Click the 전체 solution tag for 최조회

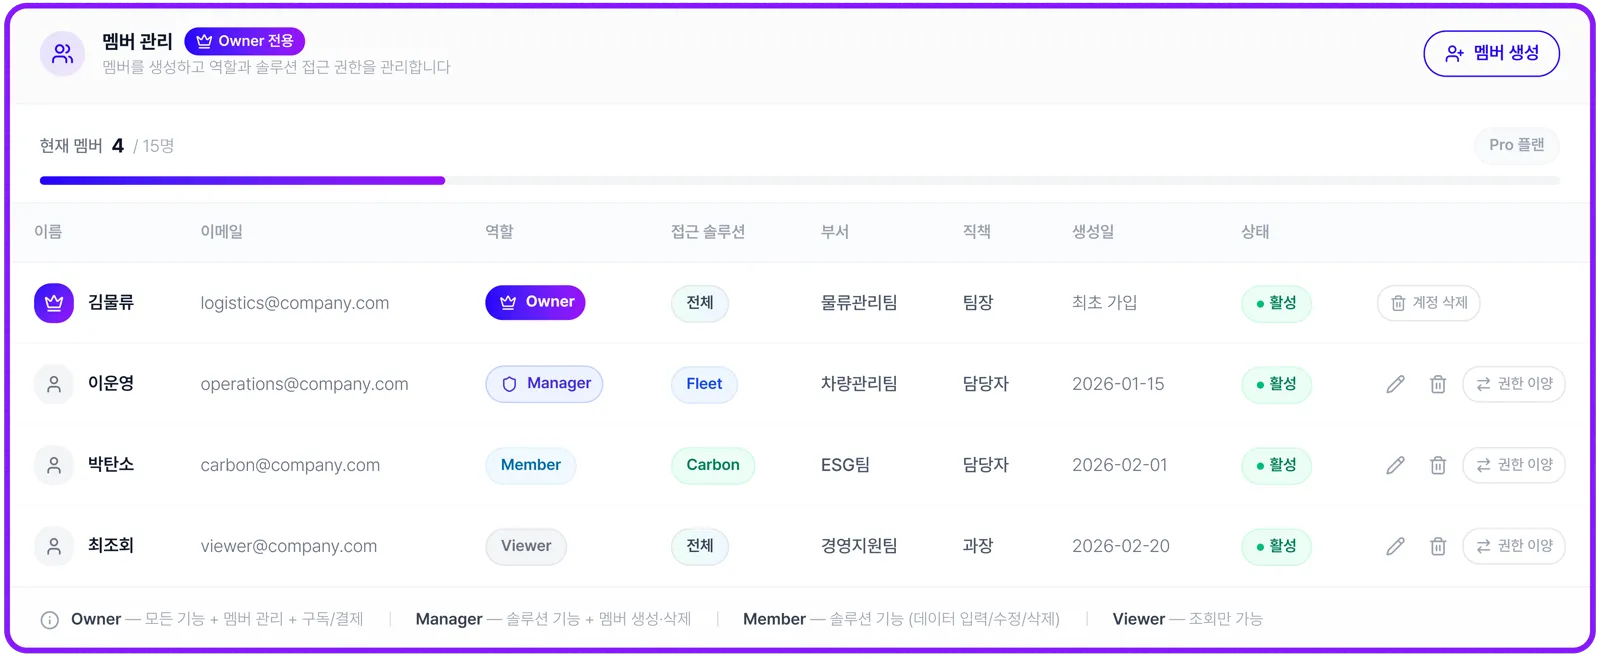[x=700, y=546]
